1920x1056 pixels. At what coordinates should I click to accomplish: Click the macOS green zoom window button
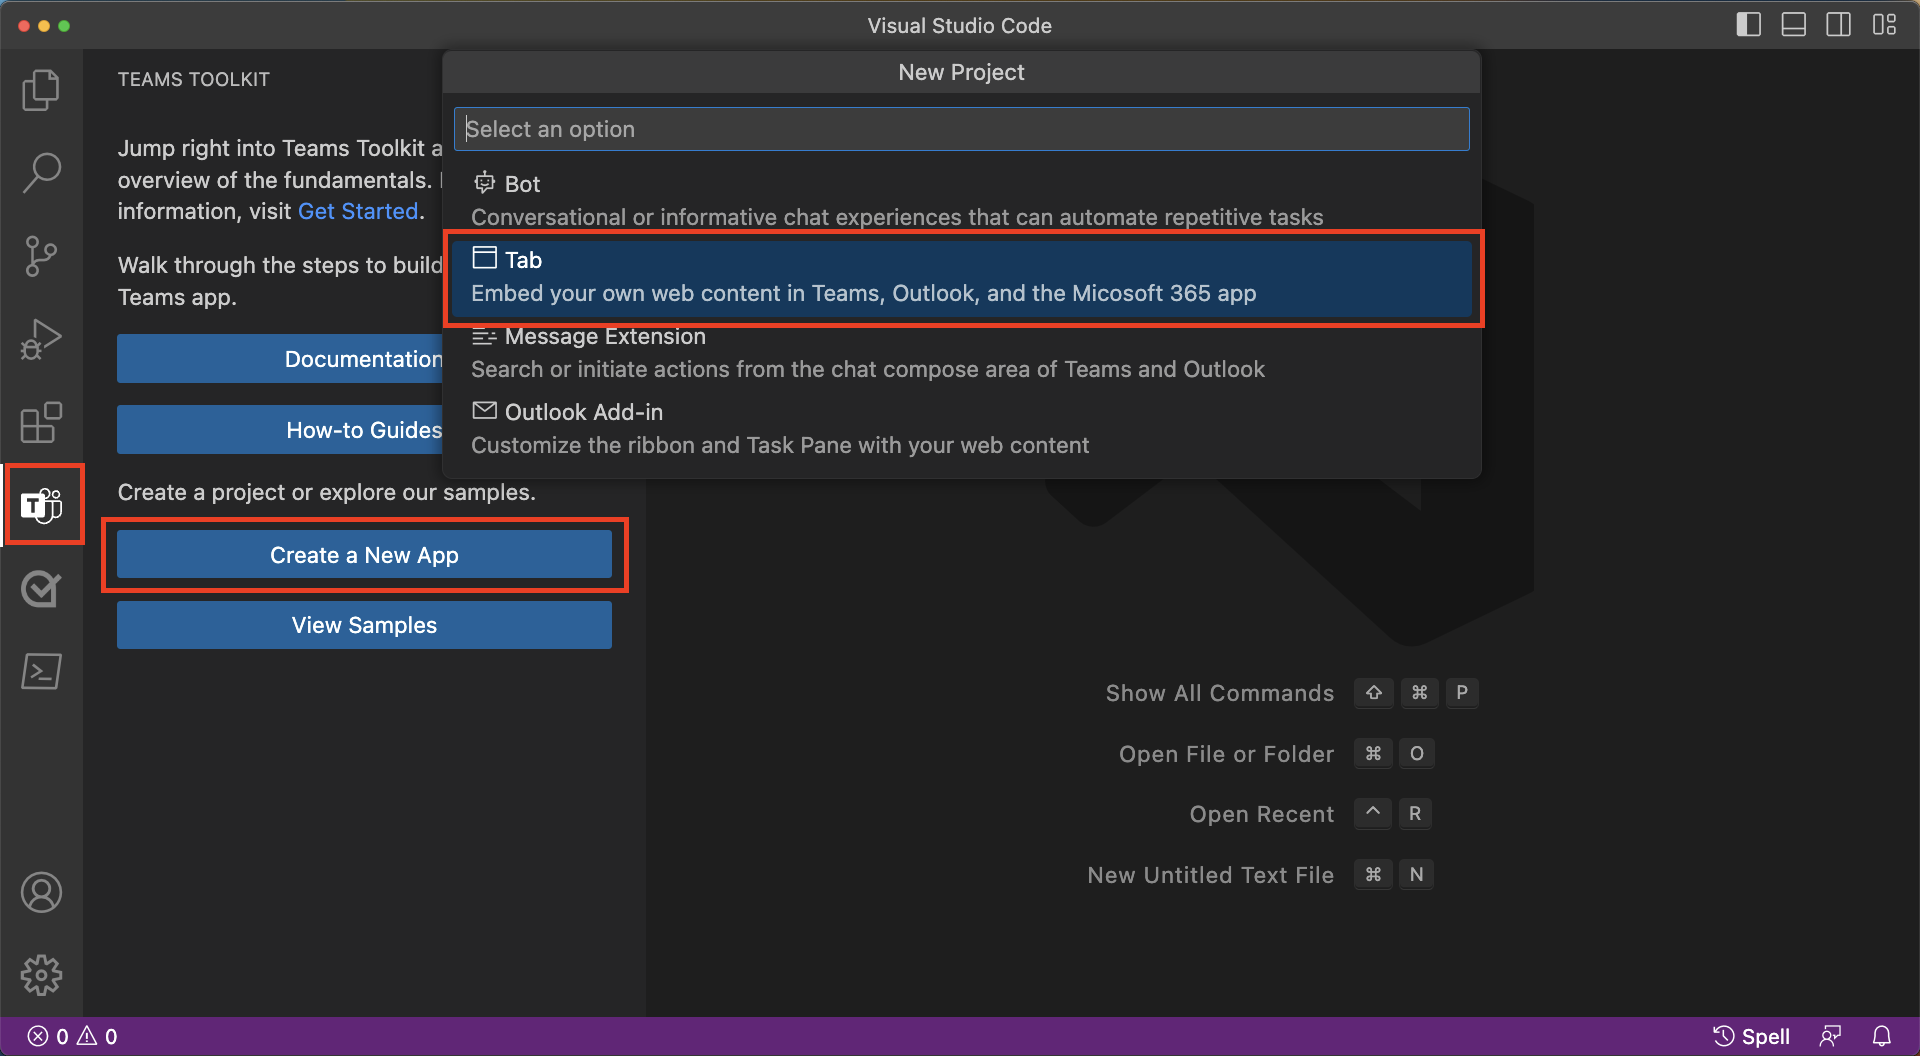[64, 26]
